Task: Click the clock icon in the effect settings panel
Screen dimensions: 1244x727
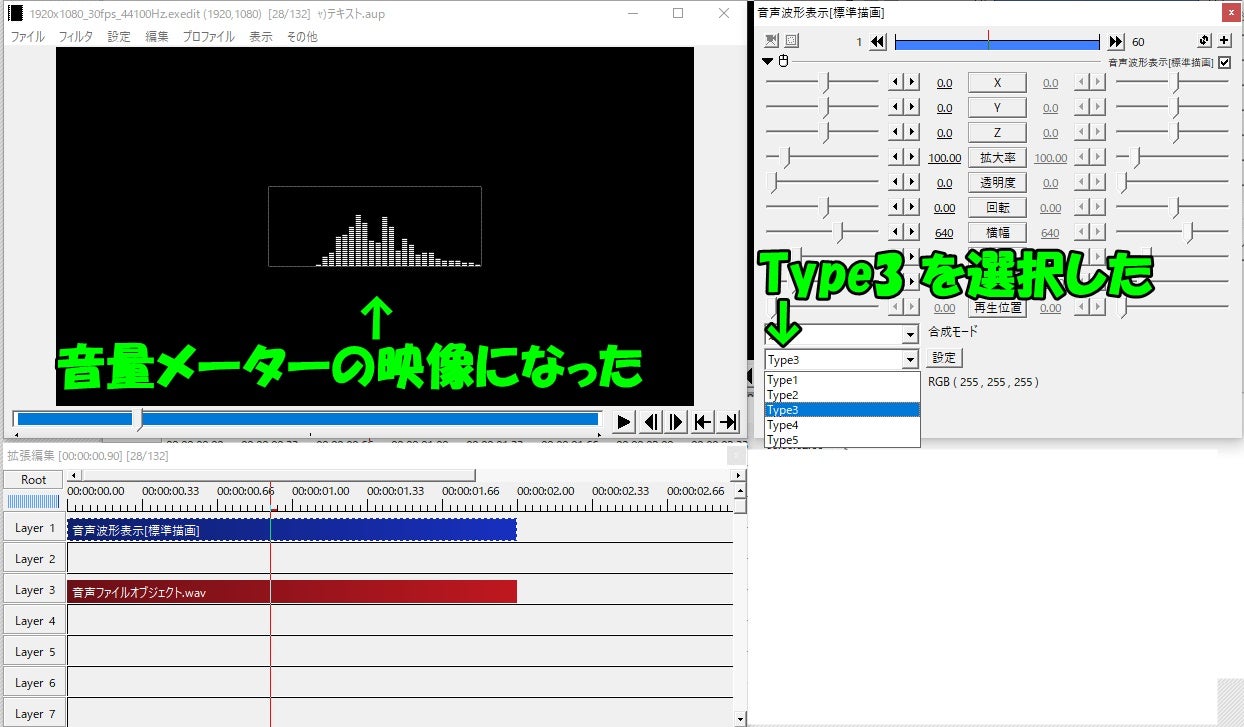Action: pos(783,61)
